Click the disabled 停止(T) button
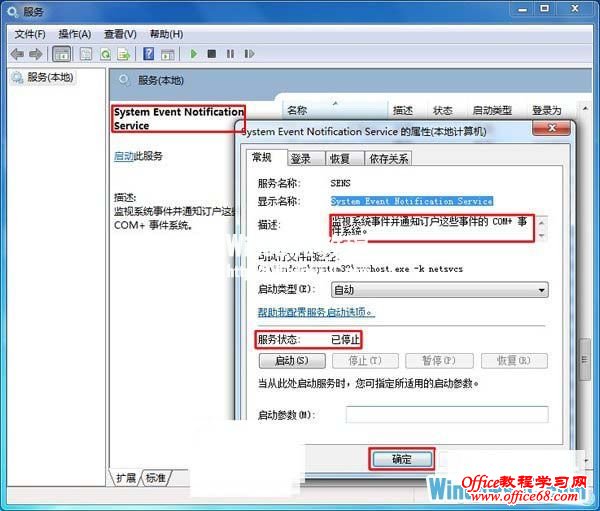Image resolution: width=600 pixels, height=511 pixels. (x=365, y=361)
